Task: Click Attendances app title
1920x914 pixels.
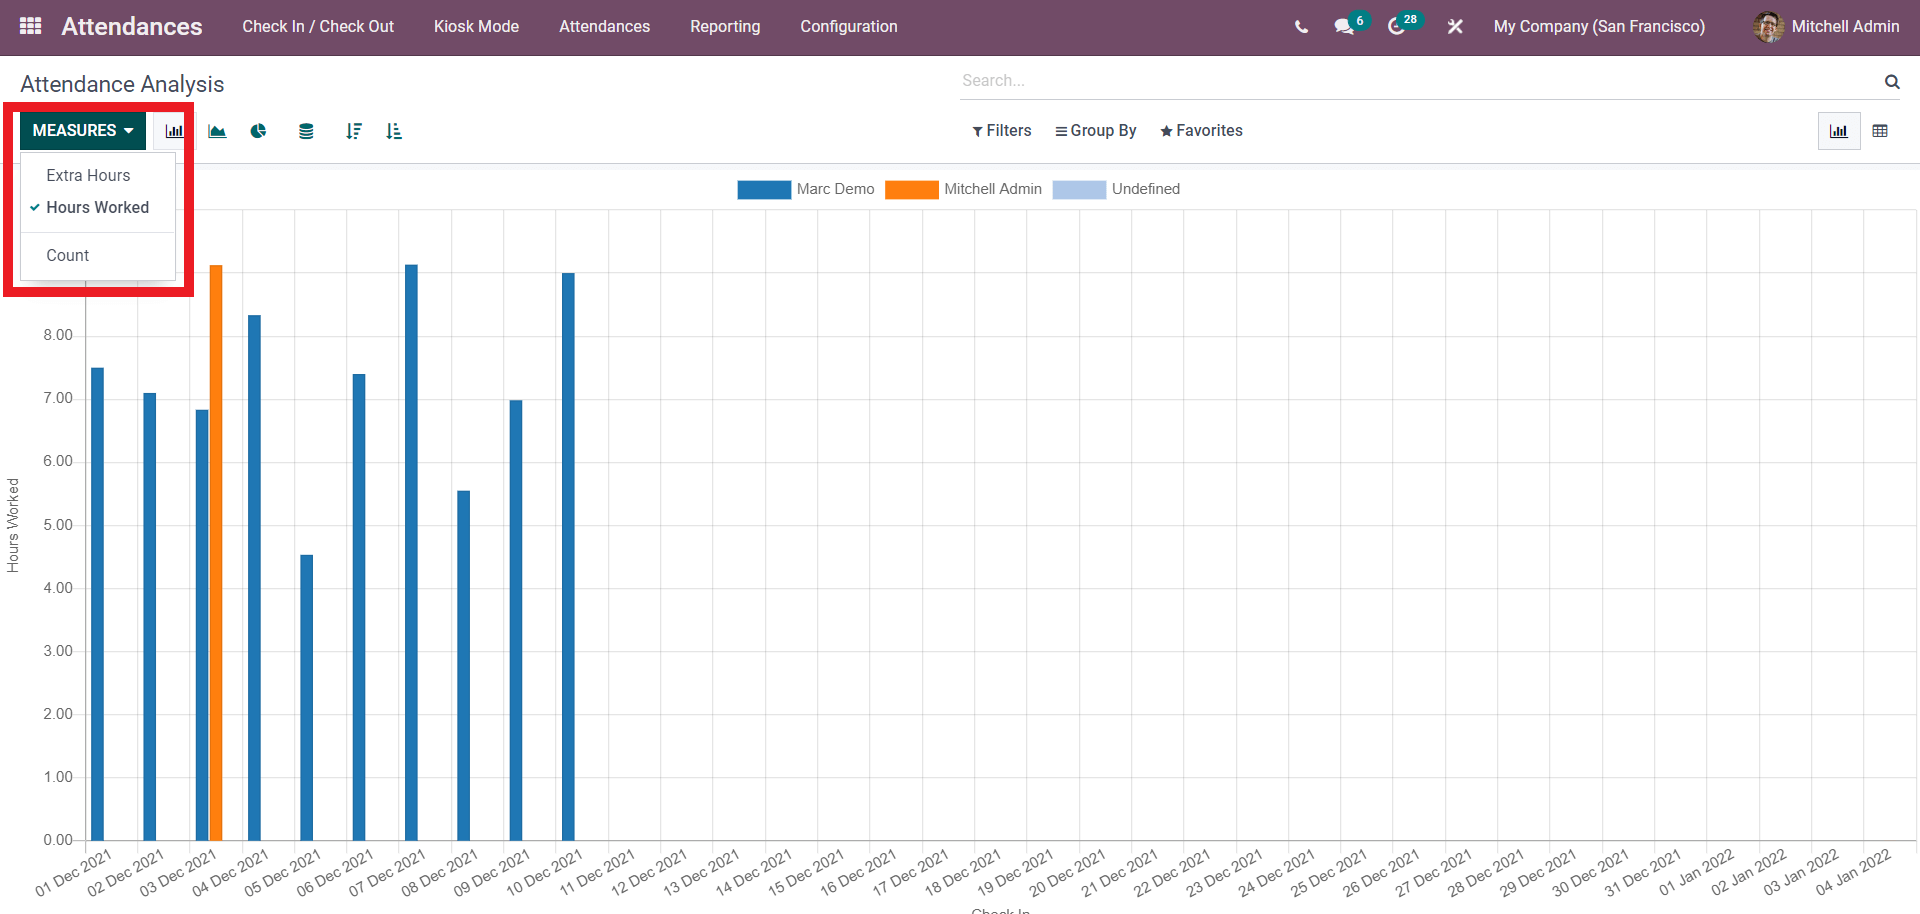Action: pyautogui.click(x=132, y=27)
